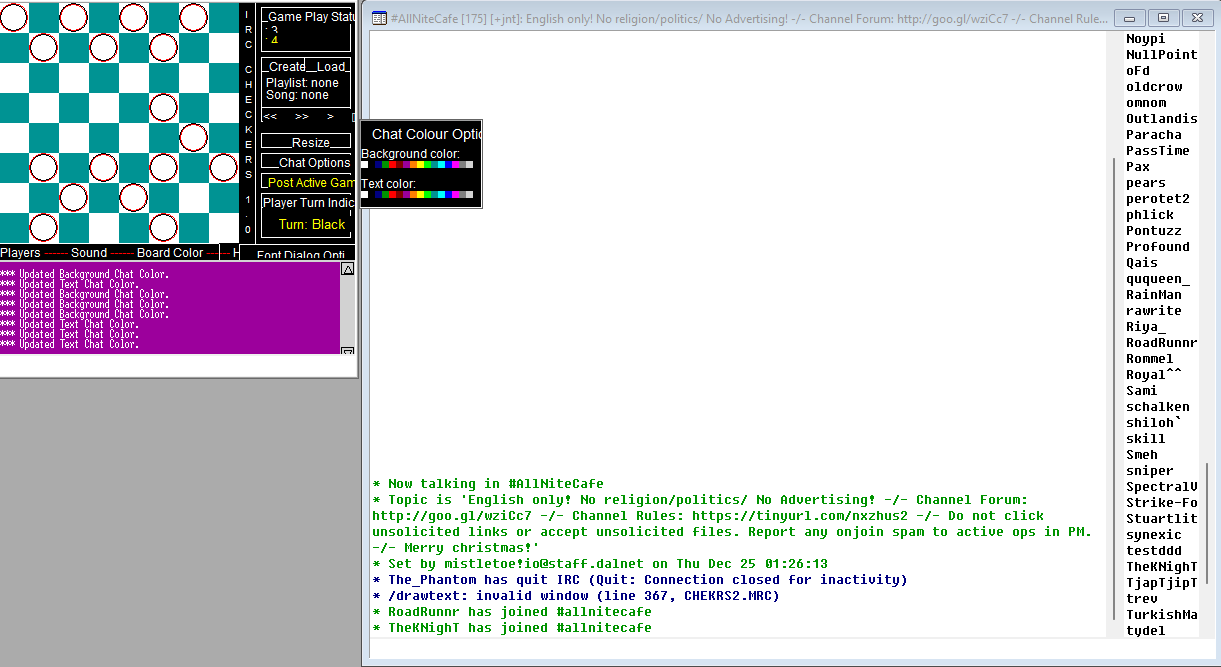Select user trev in nick list

[x=1142, y=599]
